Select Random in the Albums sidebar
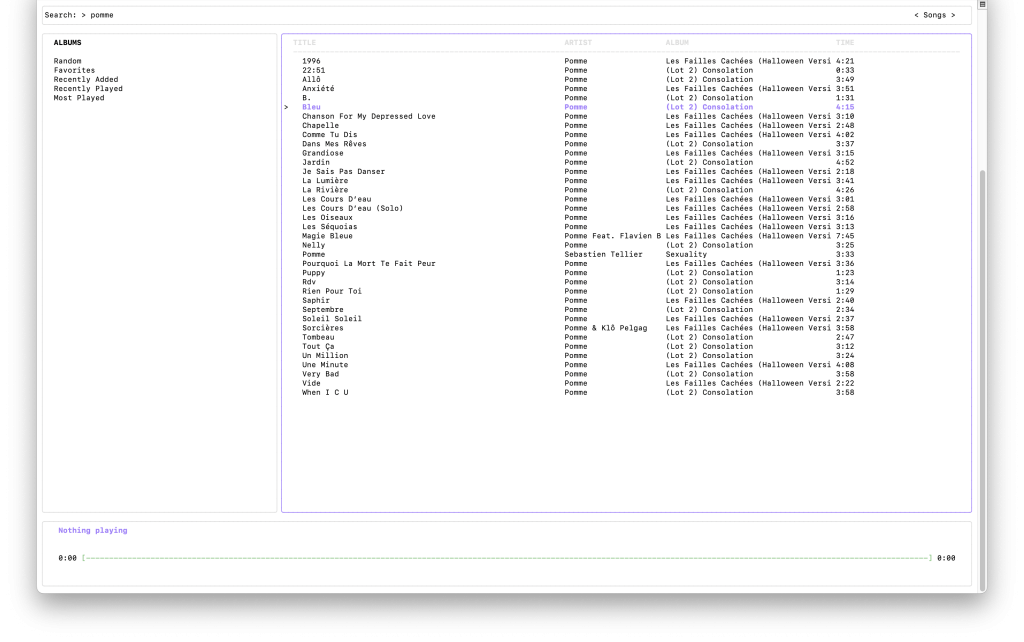Viewport: 1024px width, 642px height. [x=68, y=61]
